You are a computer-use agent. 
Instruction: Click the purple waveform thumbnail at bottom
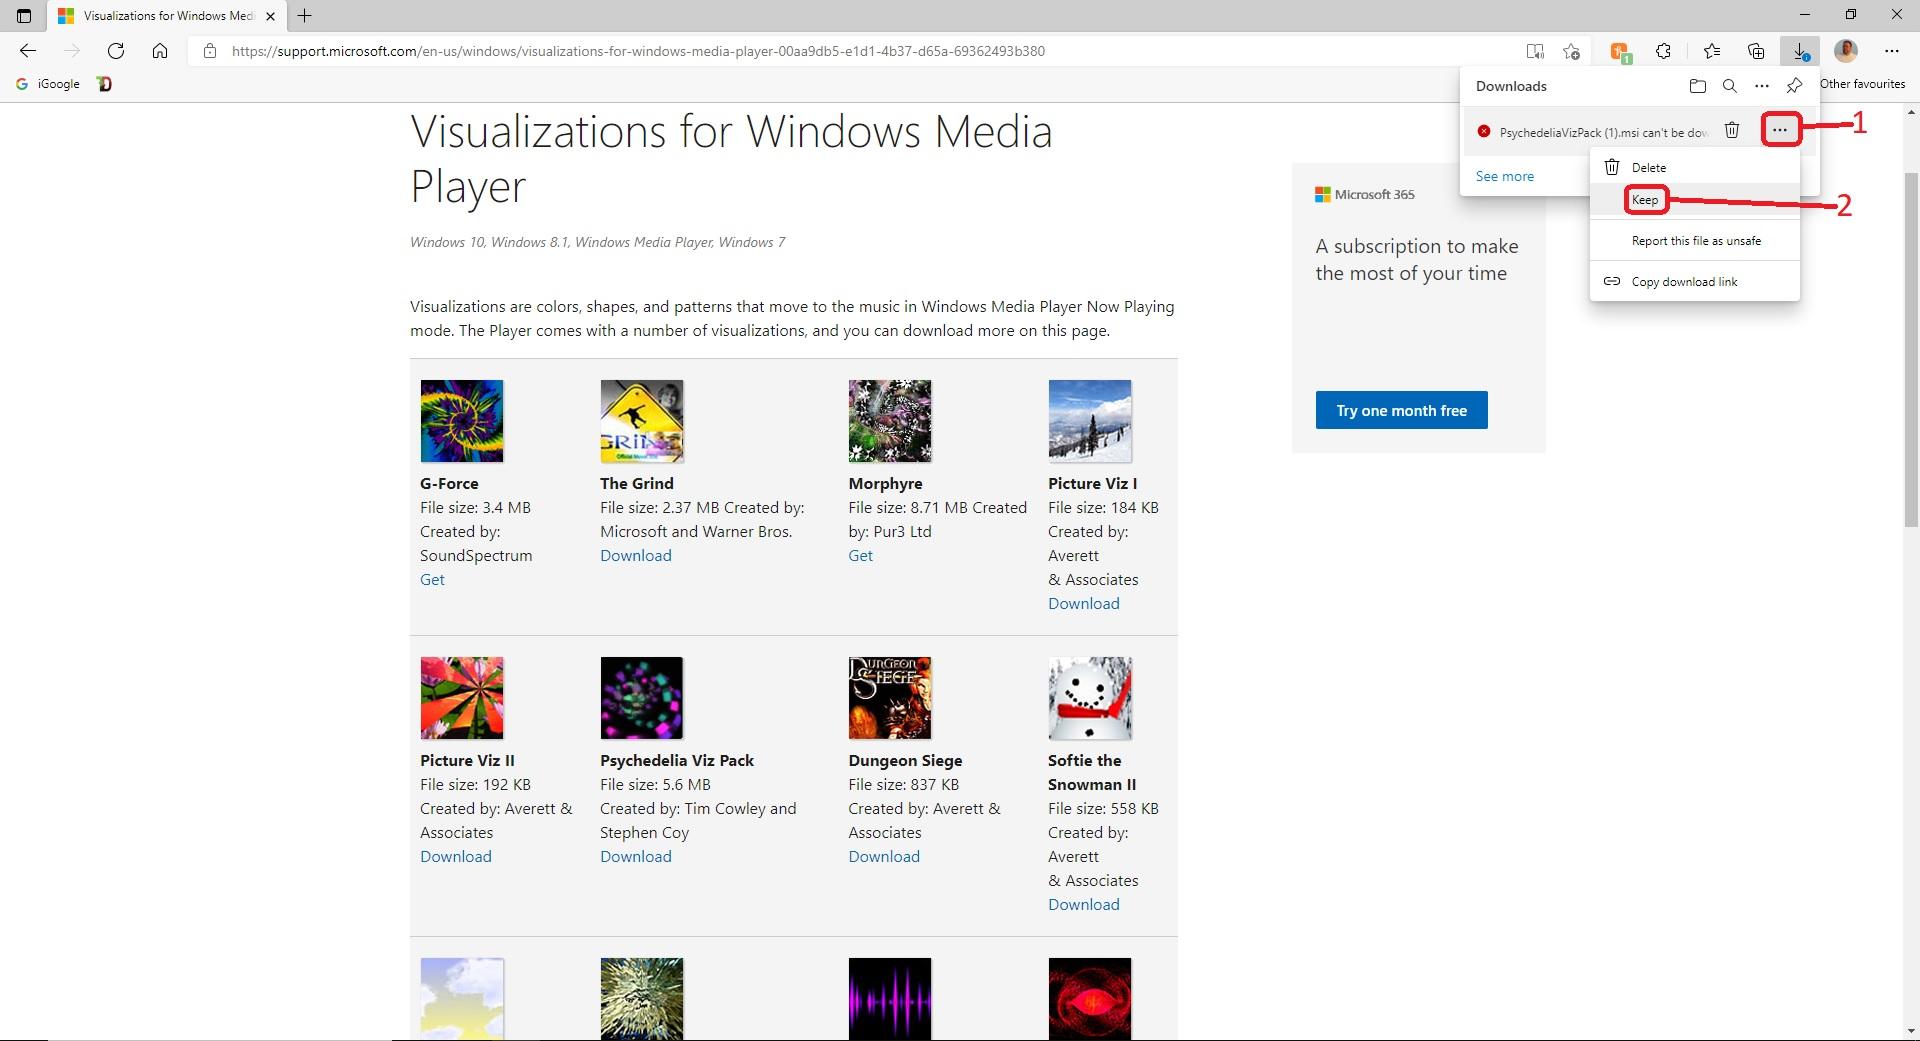890,999
